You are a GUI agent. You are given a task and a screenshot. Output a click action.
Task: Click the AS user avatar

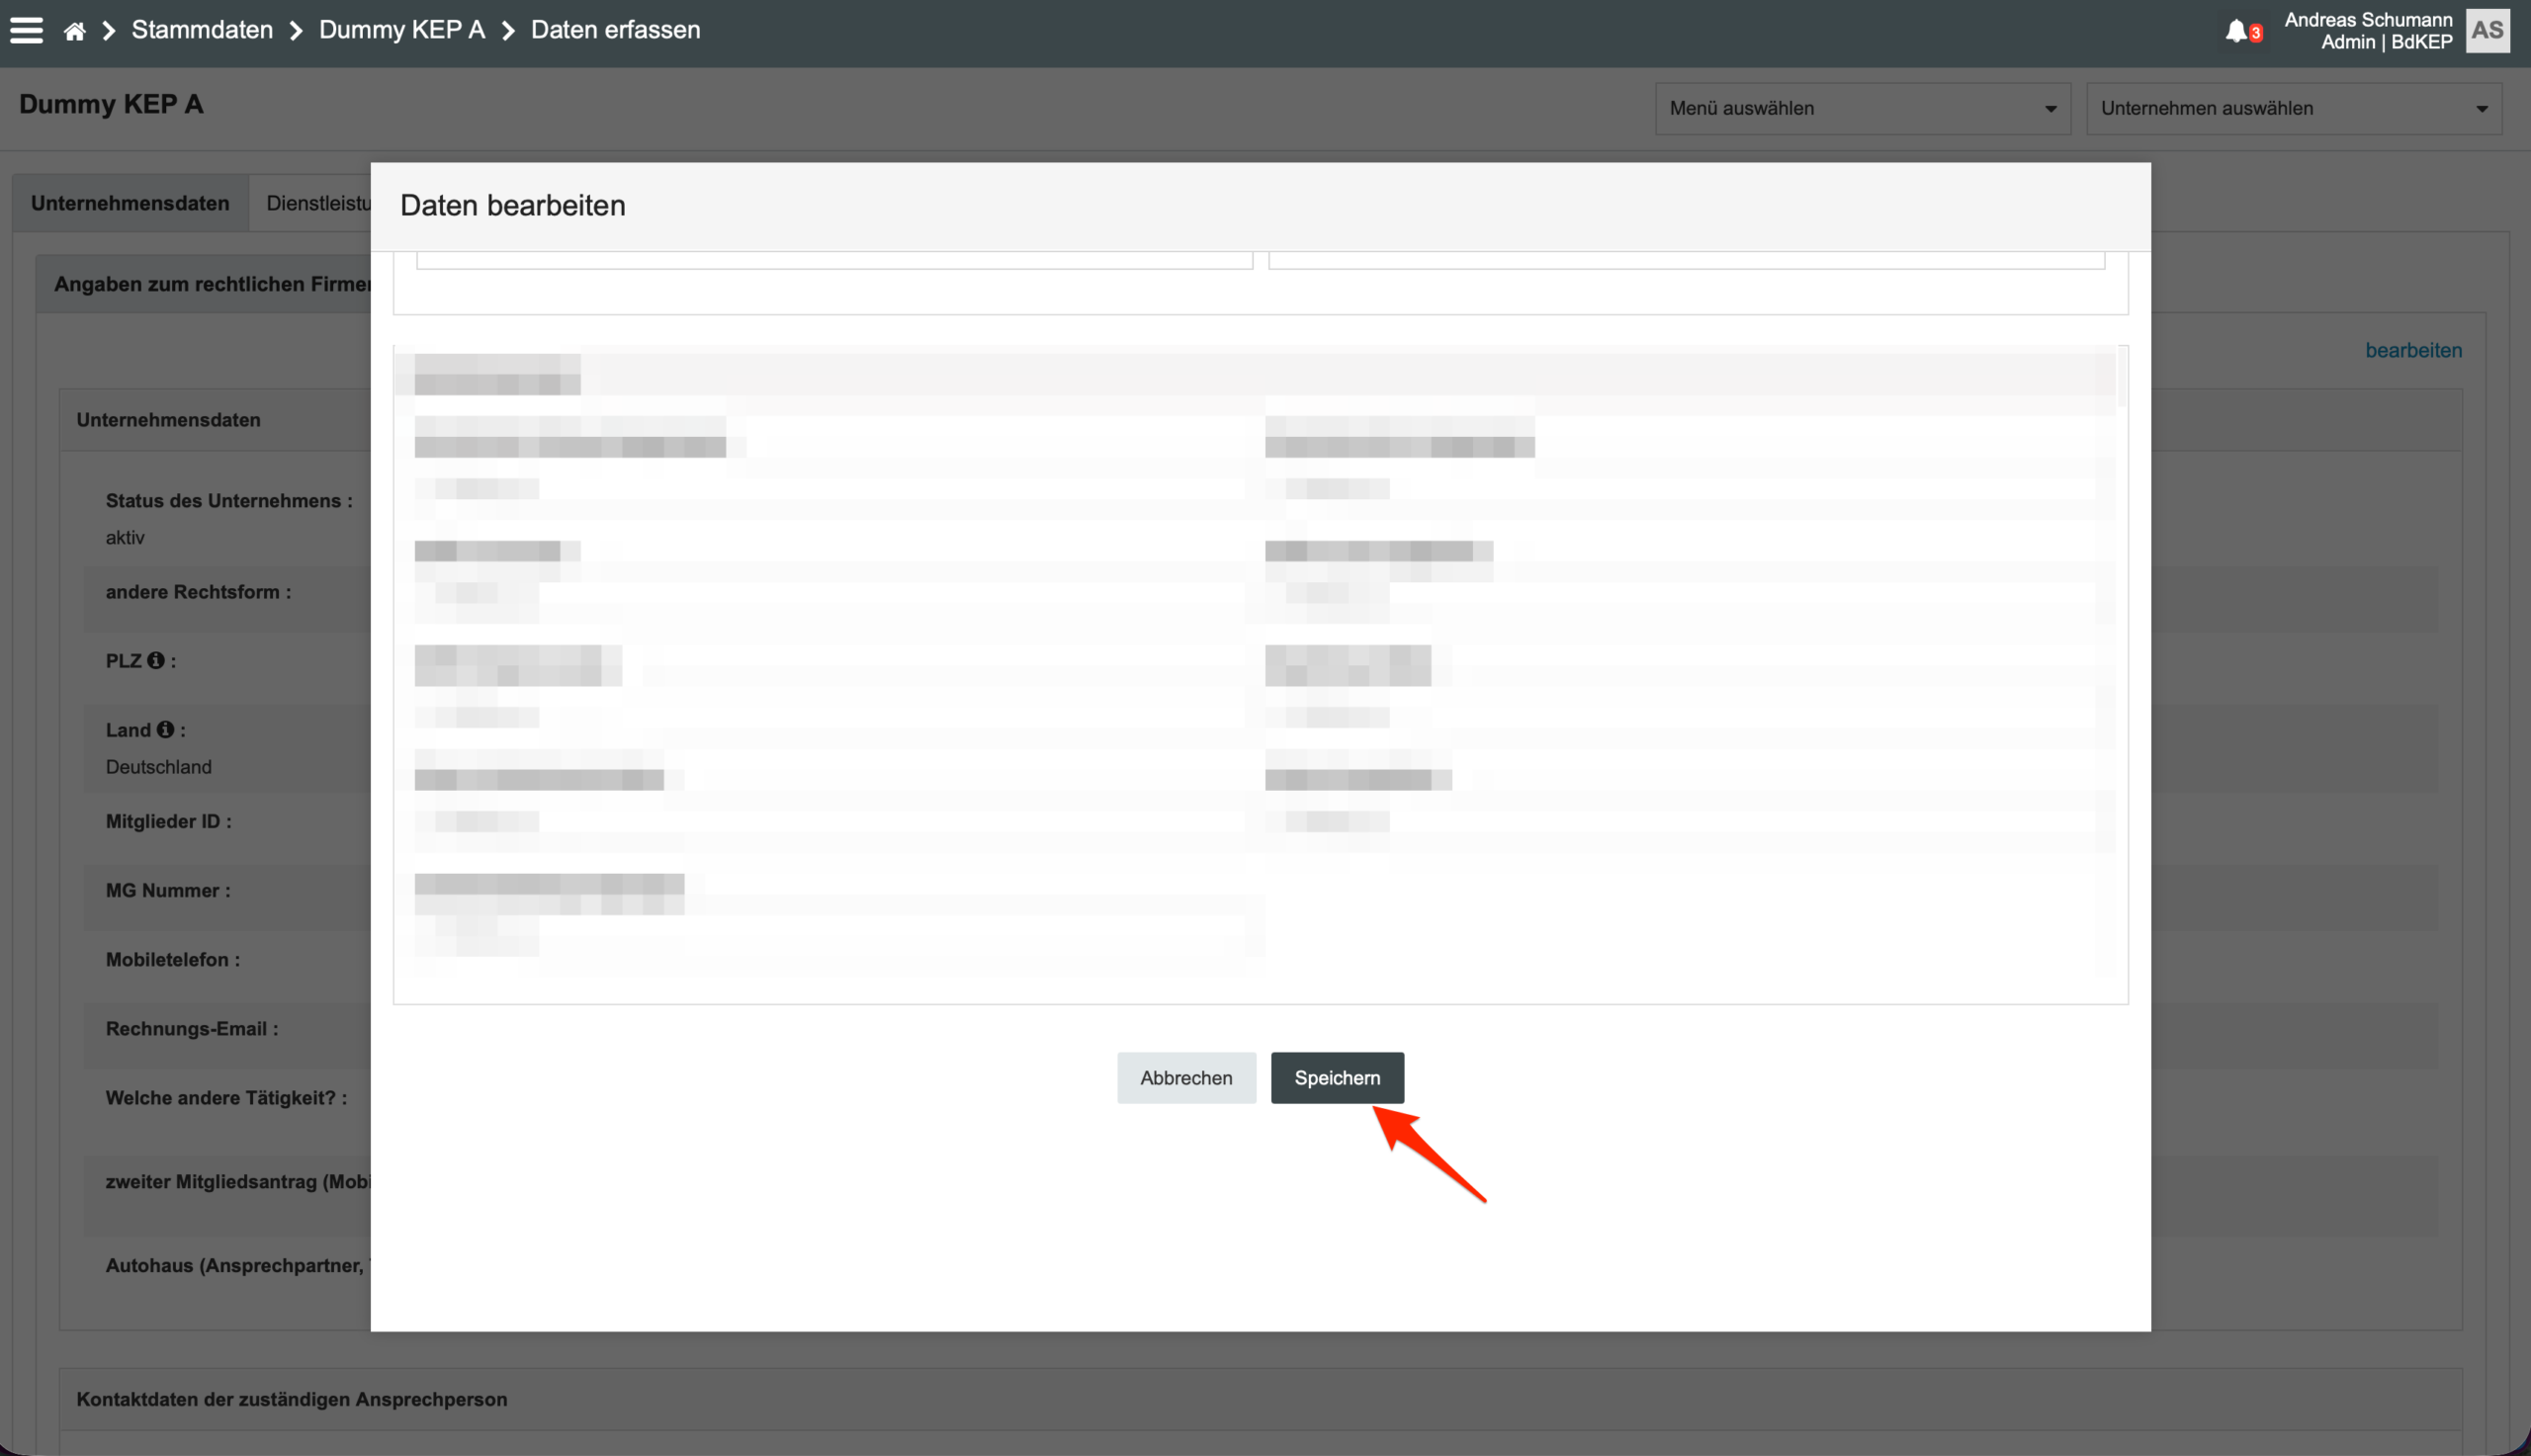(x=2487, y=30)
